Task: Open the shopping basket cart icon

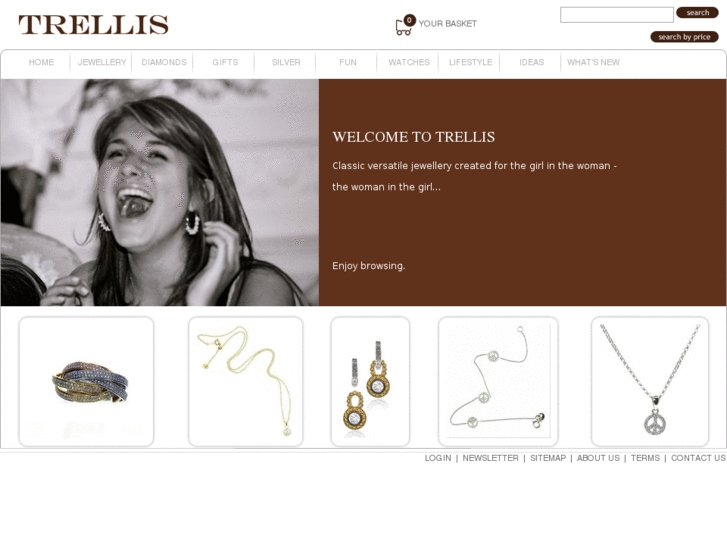Action: (404, 26)
